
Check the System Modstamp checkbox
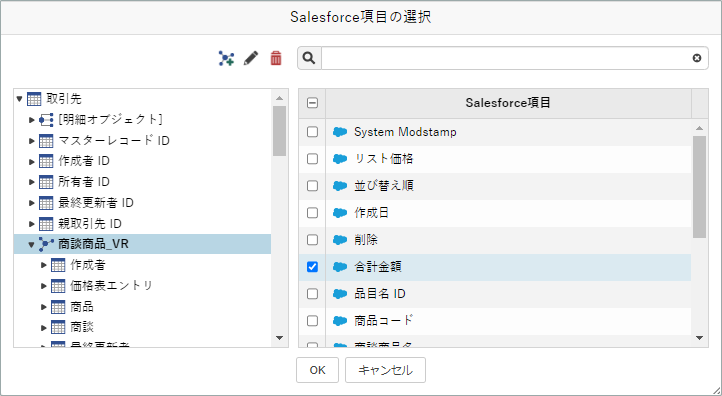point(312,132)
